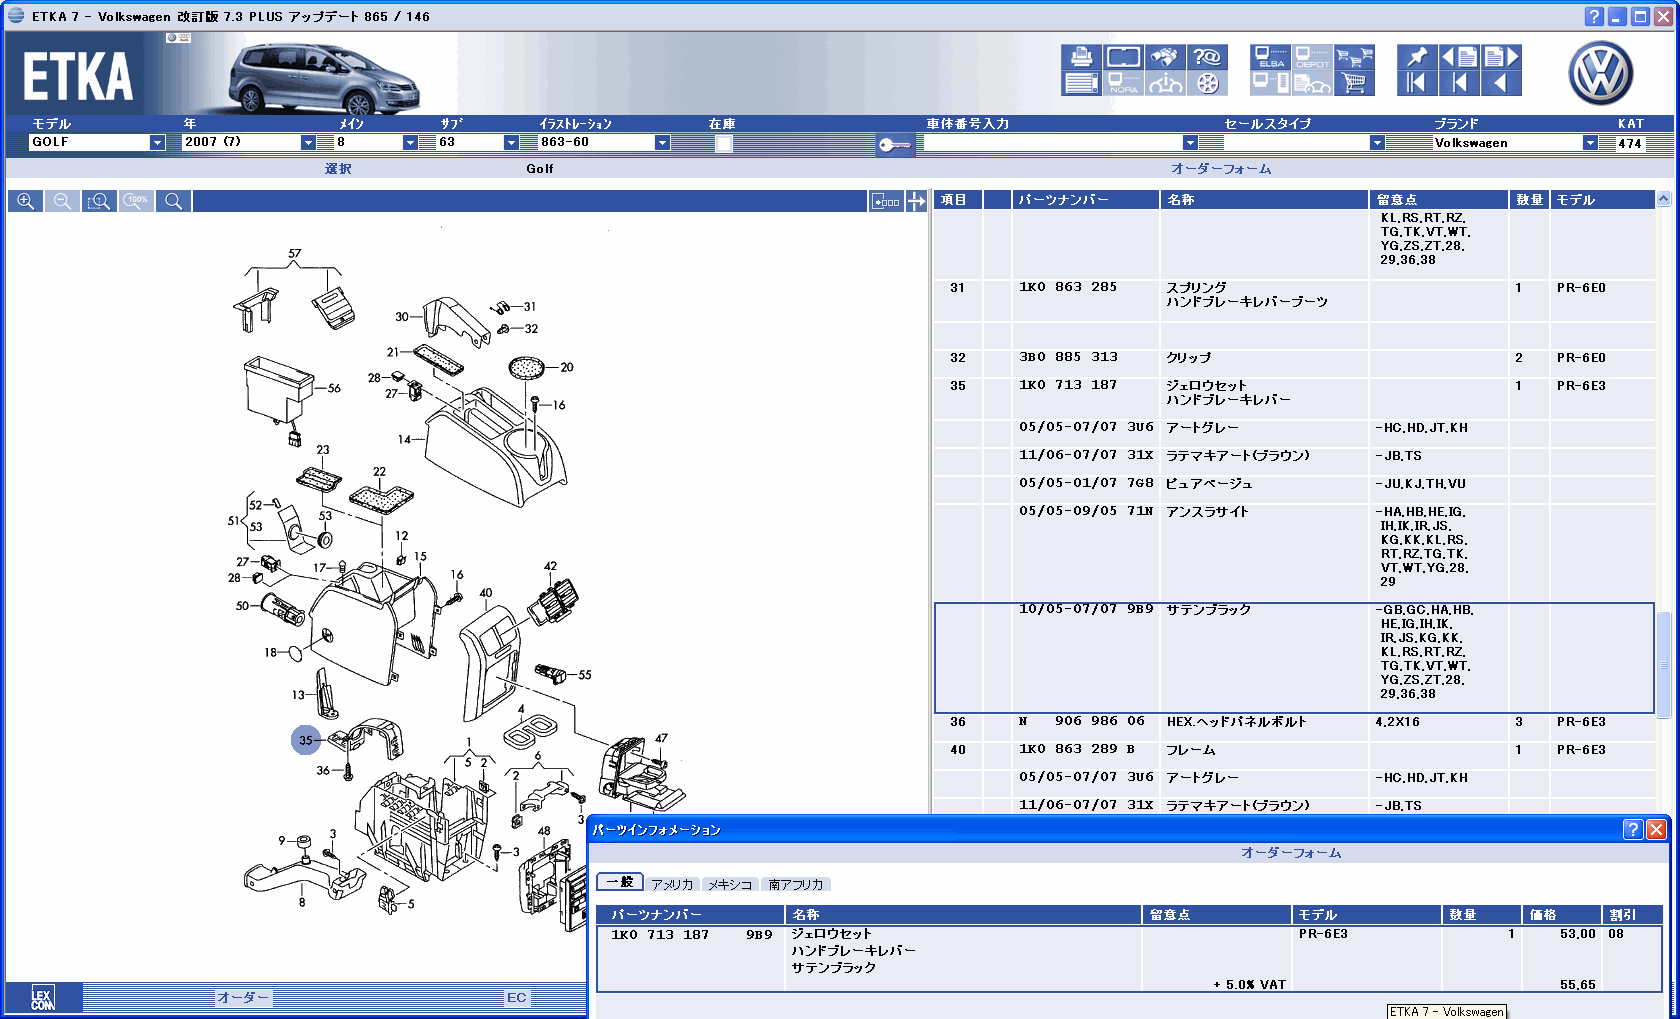Select the サテンブラック 9B9 color row
Image resolution: width=1680 pixels, height=1019 pixels.
[x=1293, y=657]
